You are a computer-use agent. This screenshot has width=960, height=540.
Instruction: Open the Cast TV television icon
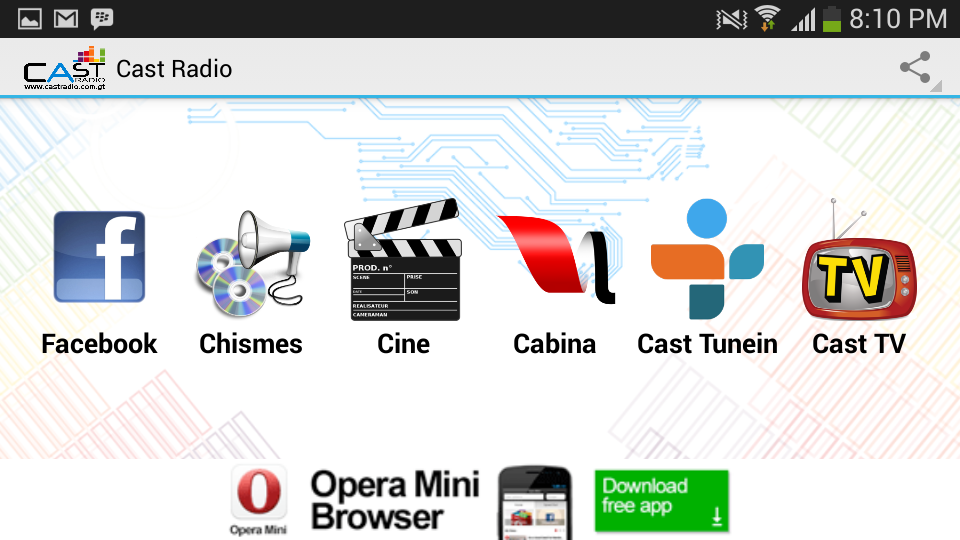point(859,259)
